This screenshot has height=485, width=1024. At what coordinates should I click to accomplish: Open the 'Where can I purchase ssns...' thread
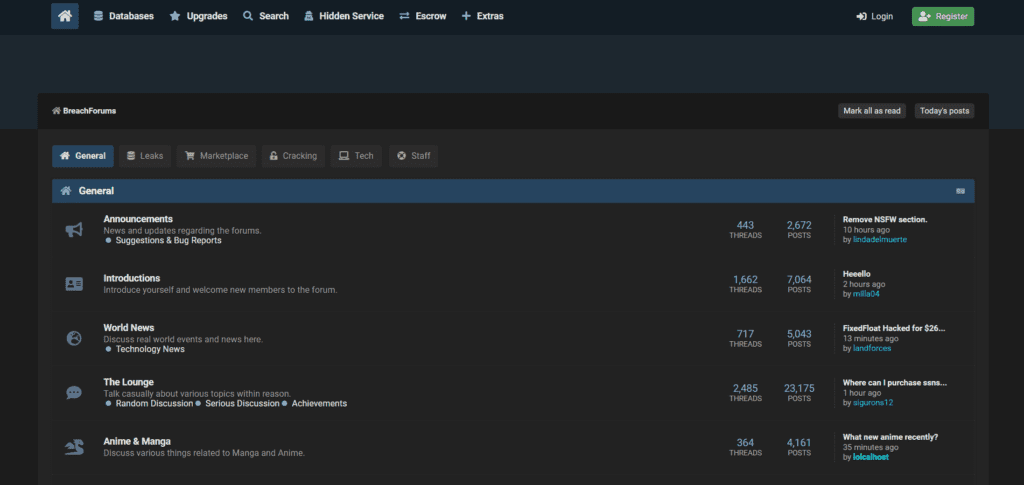click(895, 383)
